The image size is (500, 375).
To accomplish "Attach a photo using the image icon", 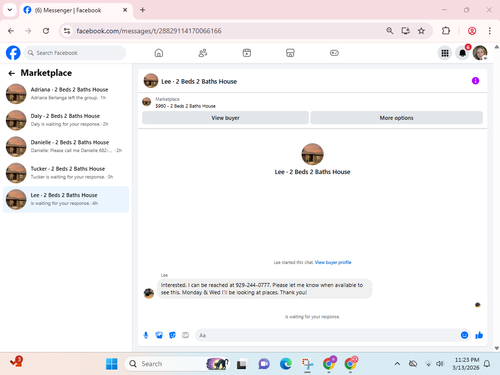I will click(x=159, y=335).
